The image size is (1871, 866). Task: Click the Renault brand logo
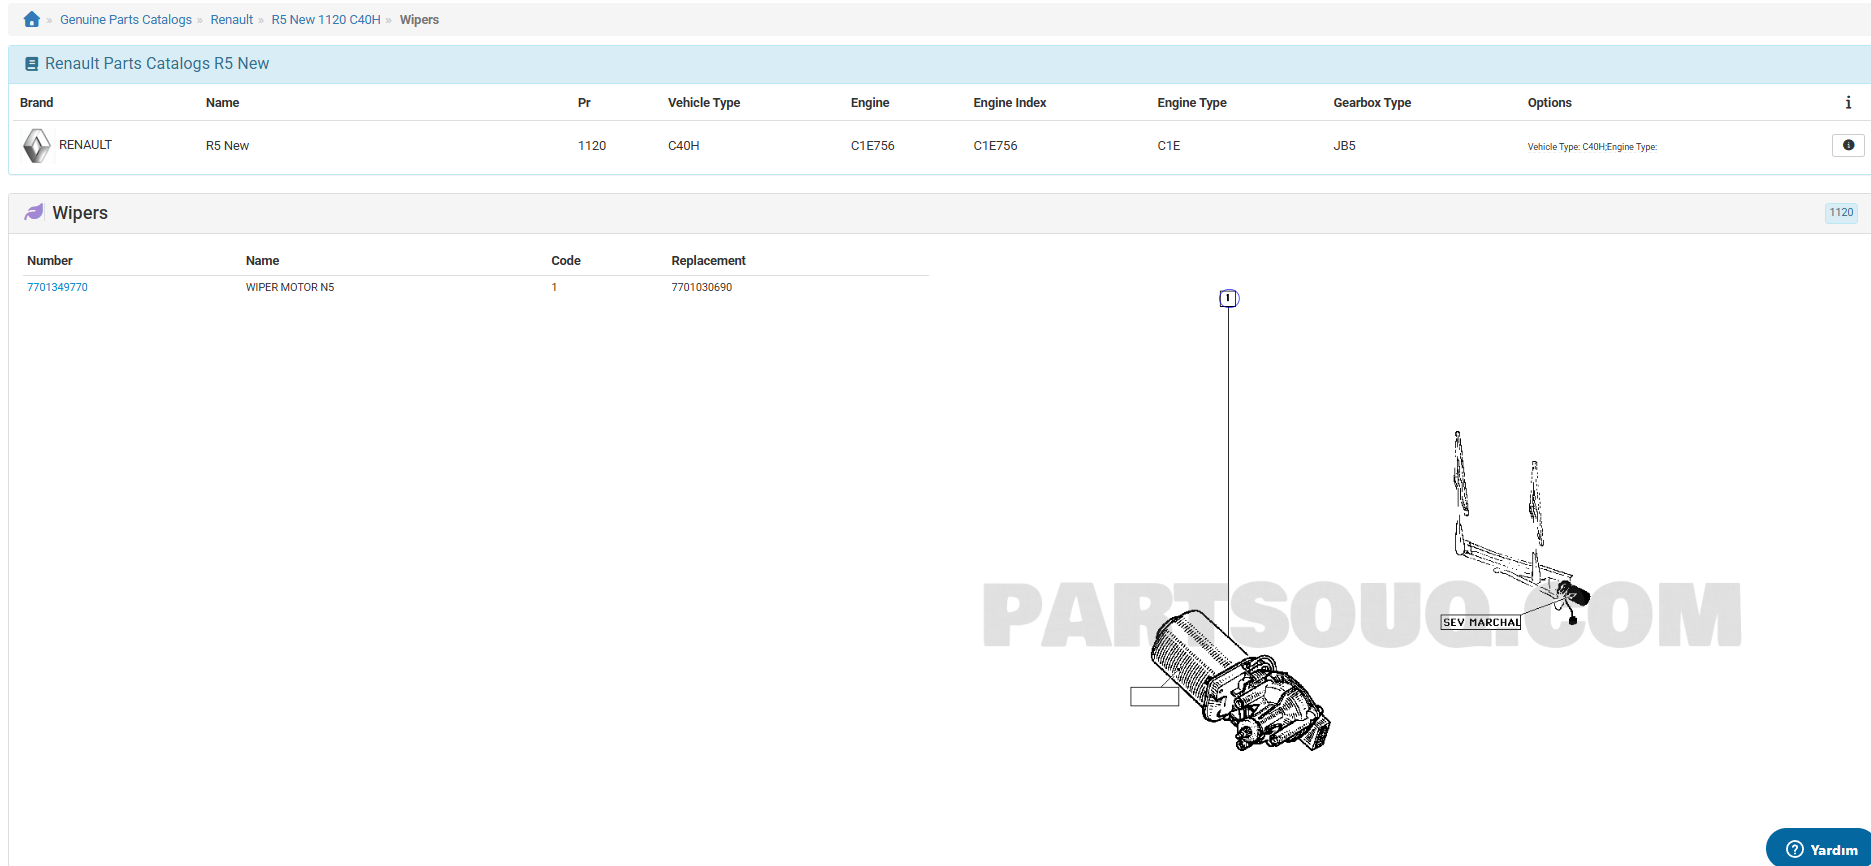(x=37, y=146)
